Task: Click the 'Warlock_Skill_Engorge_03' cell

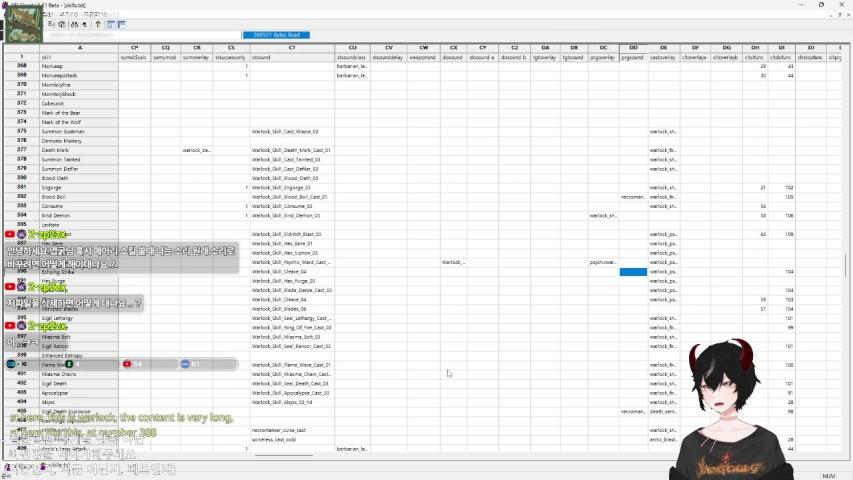Action: (x=292, y=187)
